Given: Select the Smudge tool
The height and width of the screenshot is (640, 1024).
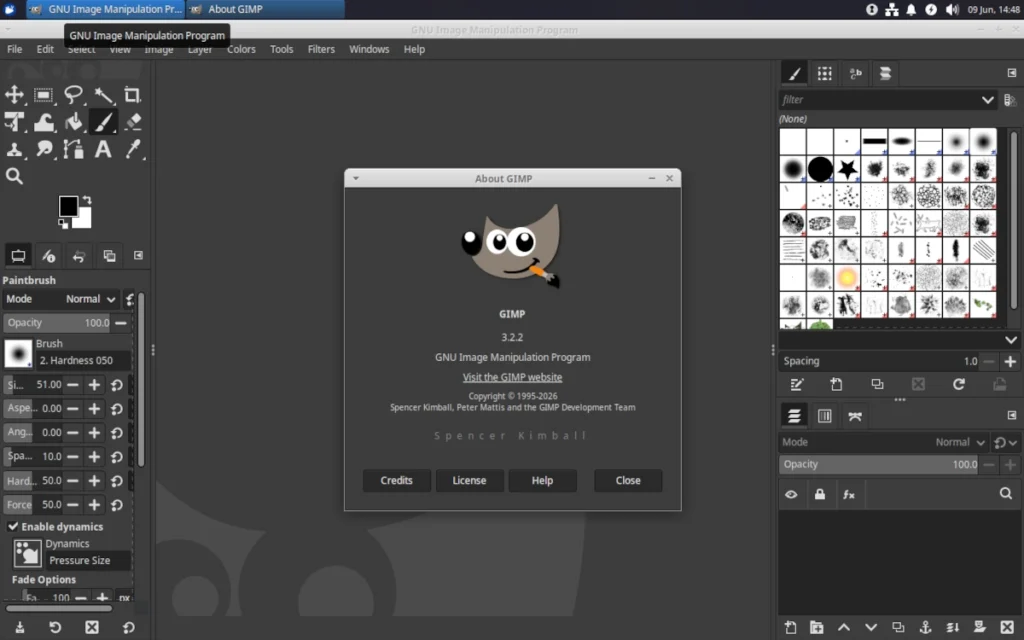Looking at the screenshot, I should point(44,150).
